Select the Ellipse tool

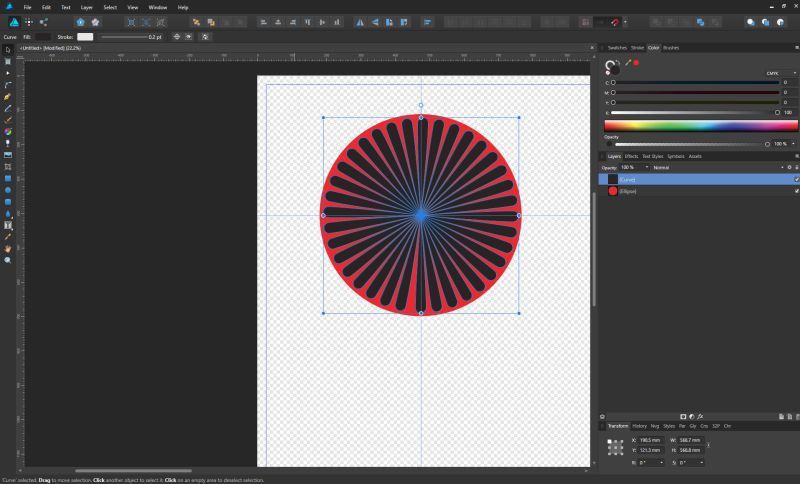(8, 190)
